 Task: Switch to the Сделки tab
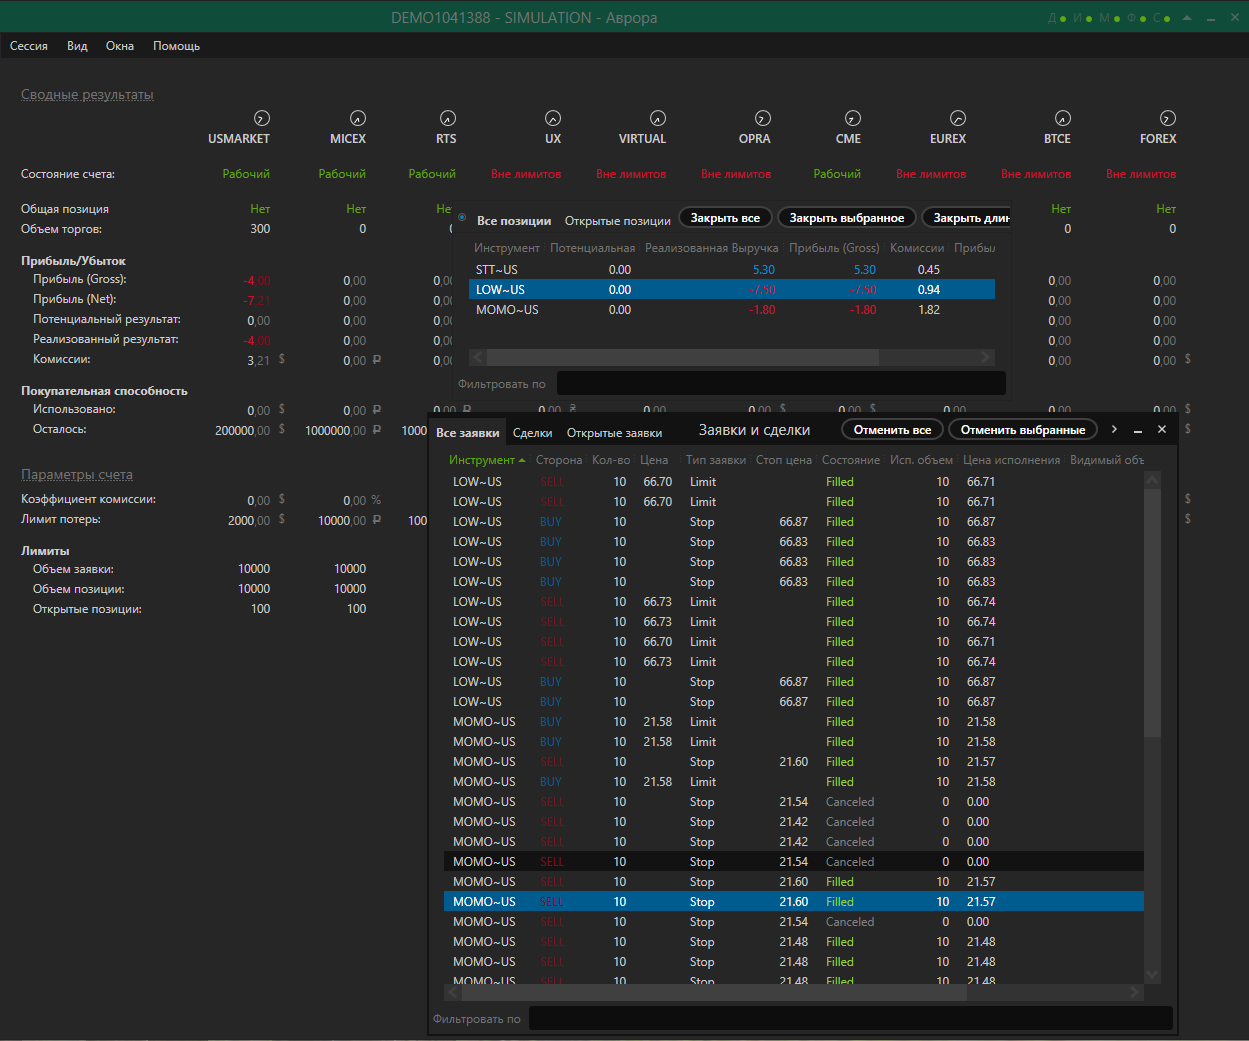533,433
